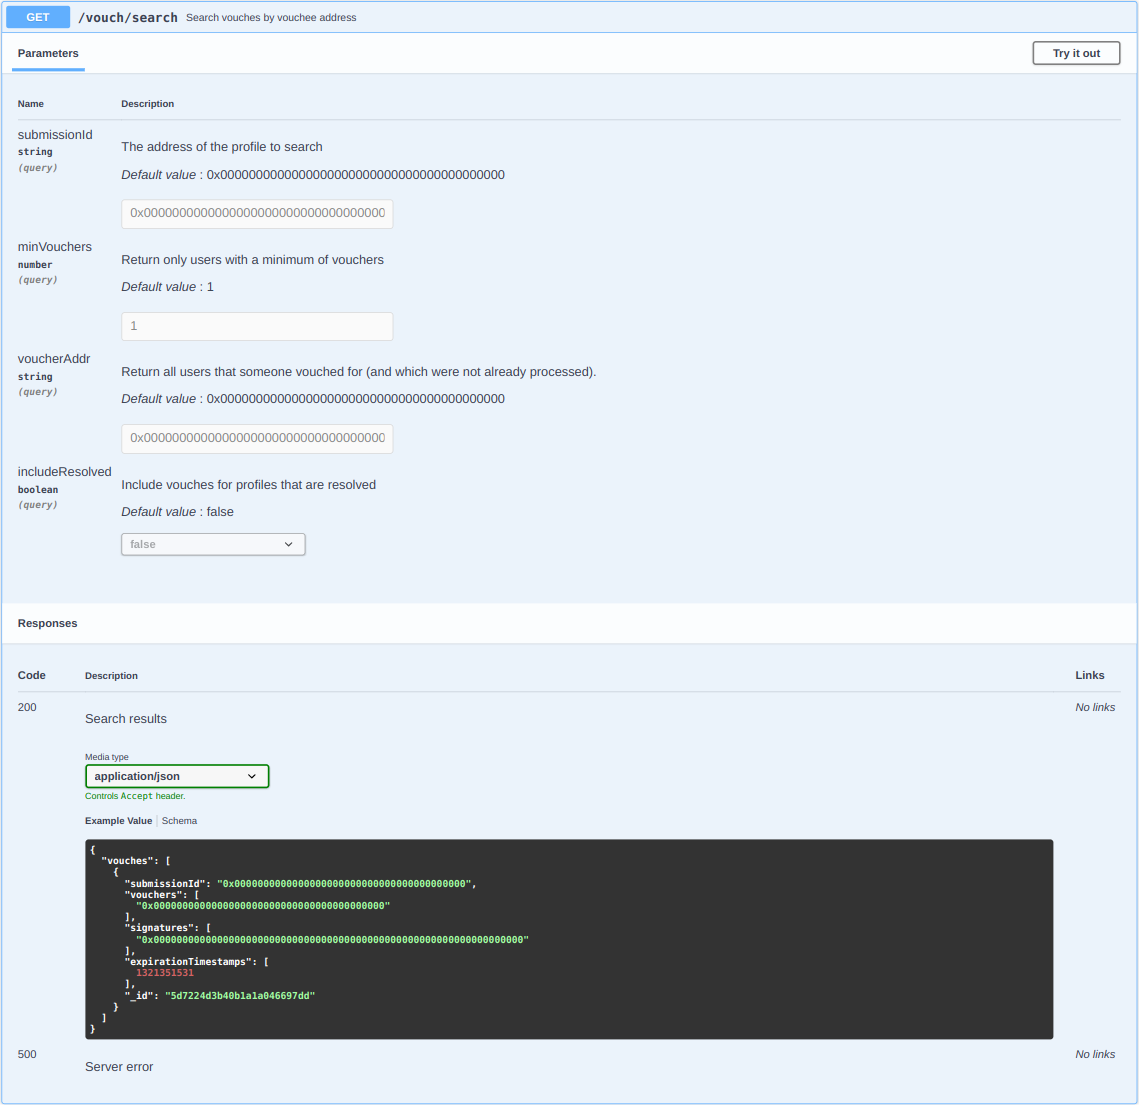Viewport: 1139px width, 1105px height.
Task: Click the expirationTimestamps value 1321351531
Action: (x=165, y=973)
